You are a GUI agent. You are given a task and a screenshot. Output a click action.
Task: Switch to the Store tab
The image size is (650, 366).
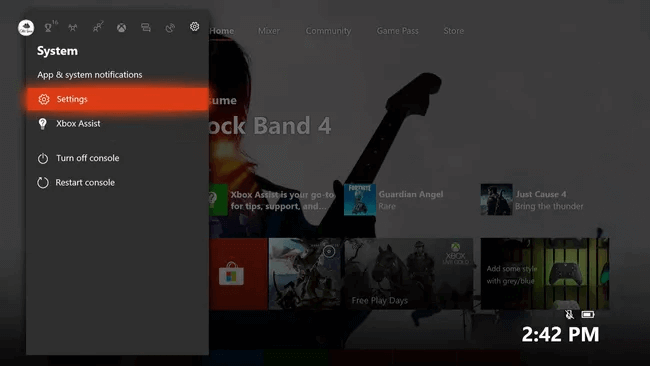click(x=454, y=31)
